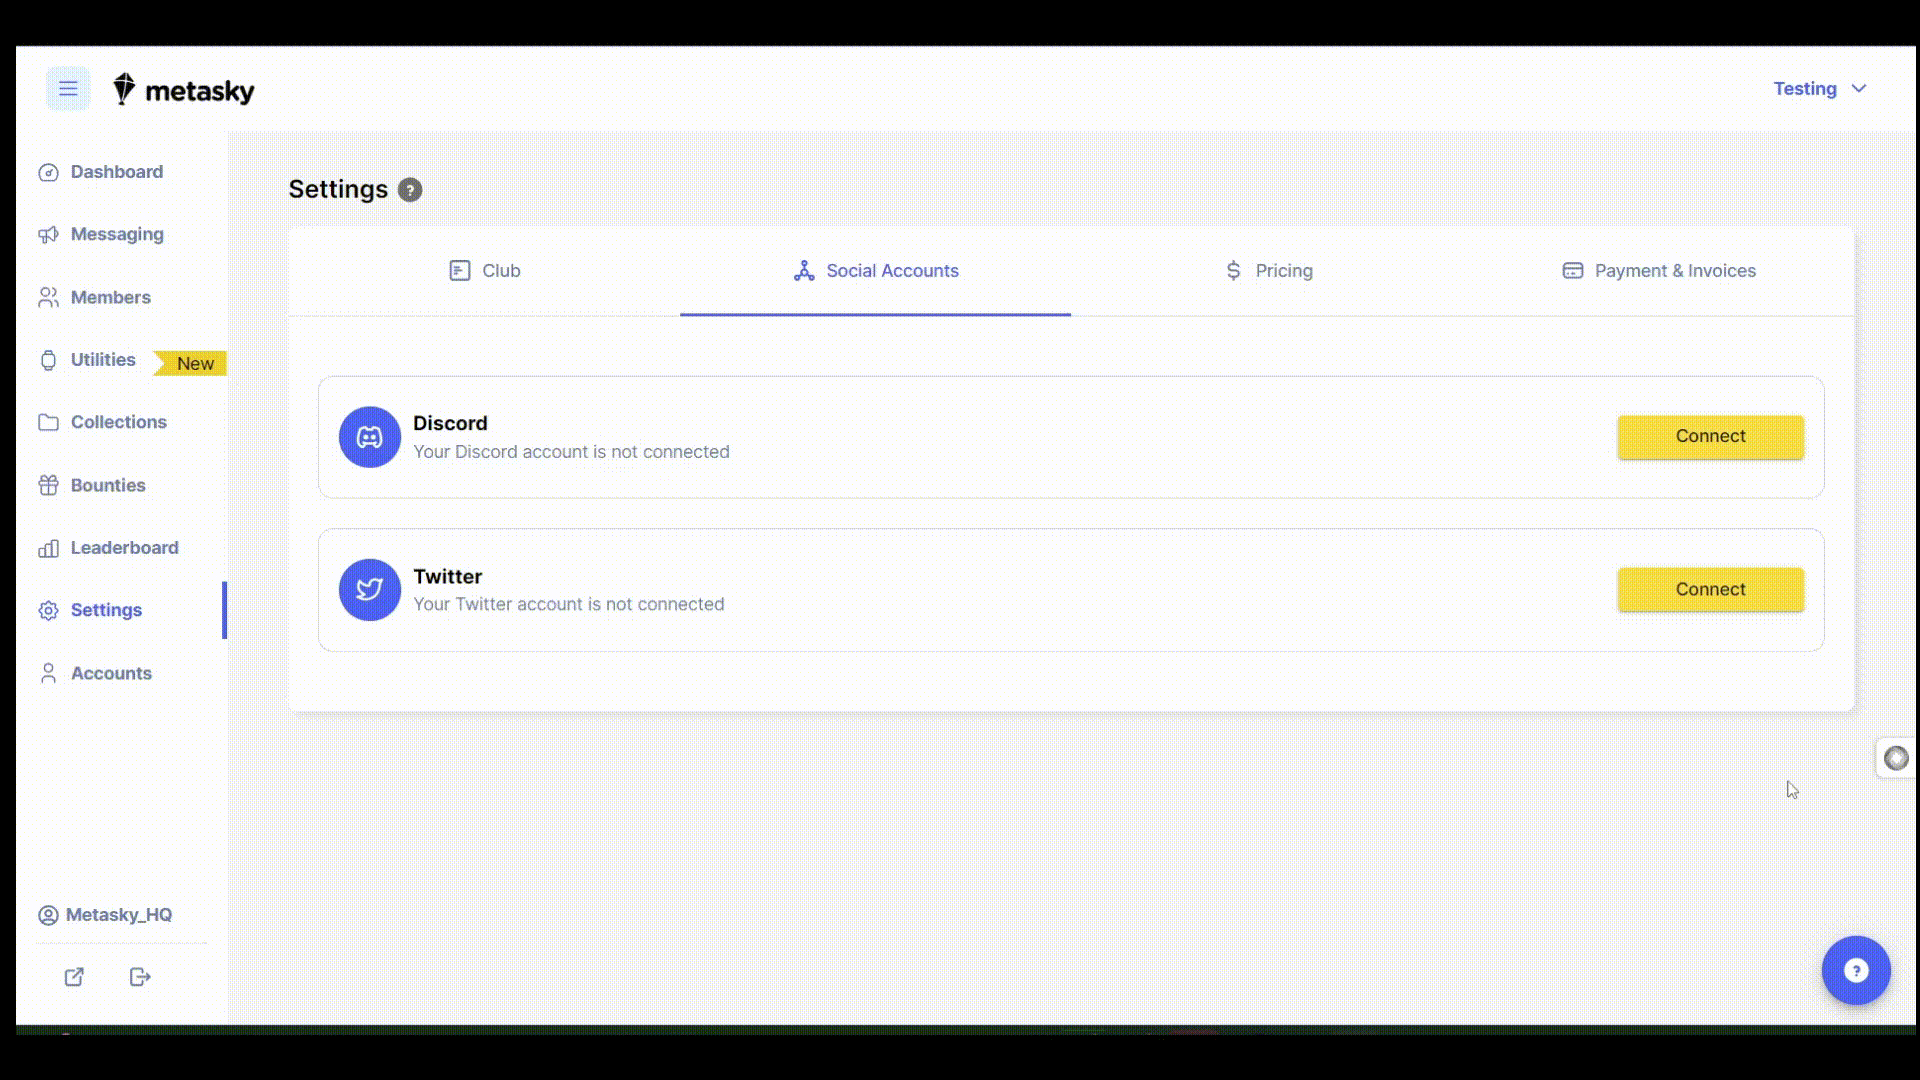The height and width of the screenshot is (1080, 1920).
Task: Click the Metasky_HQ profile link
Action: click(118, 915)
